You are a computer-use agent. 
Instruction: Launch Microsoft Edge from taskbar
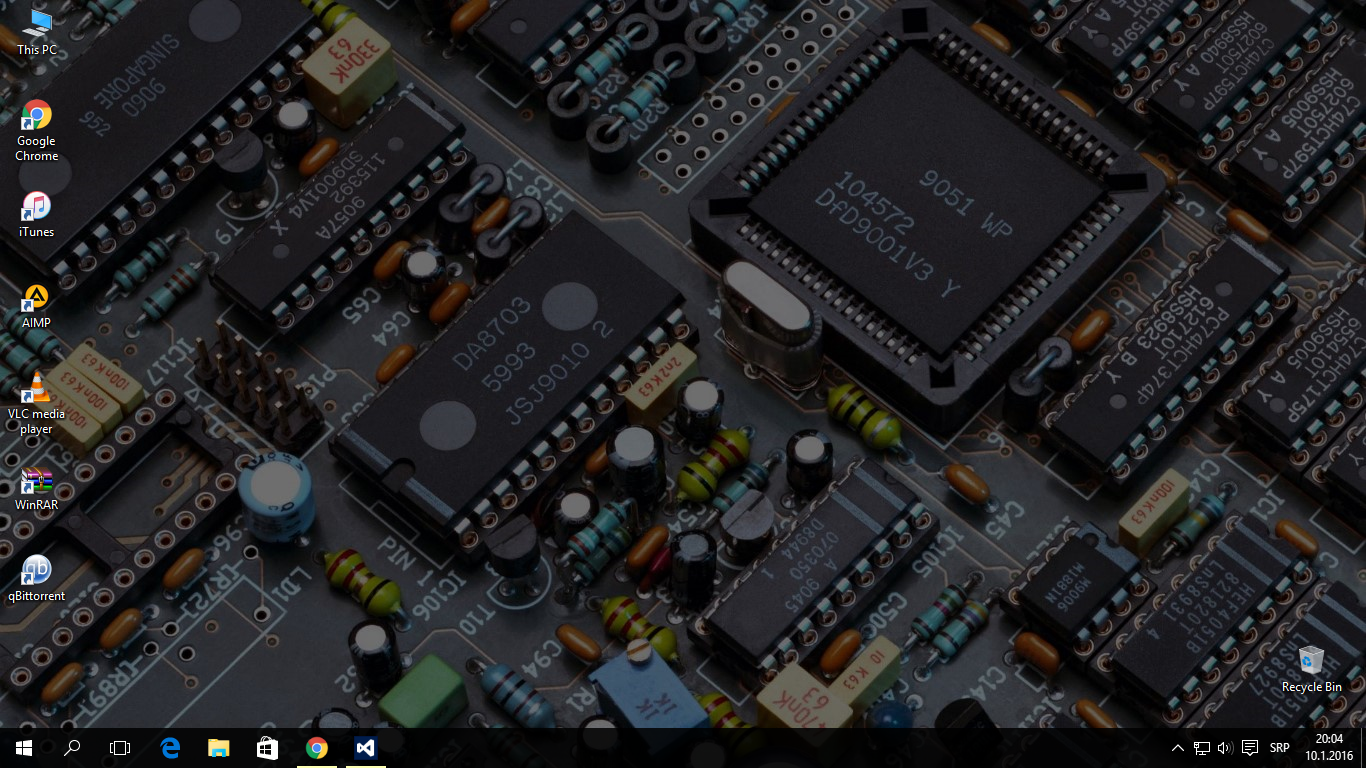click(x=170, y=747)
